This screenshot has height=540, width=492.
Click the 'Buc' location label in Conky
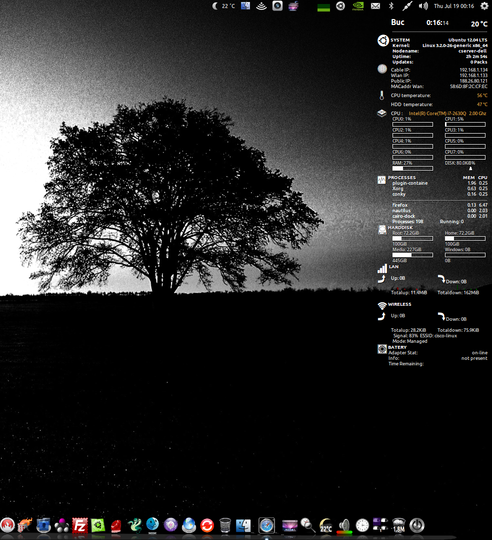(397, 22)
